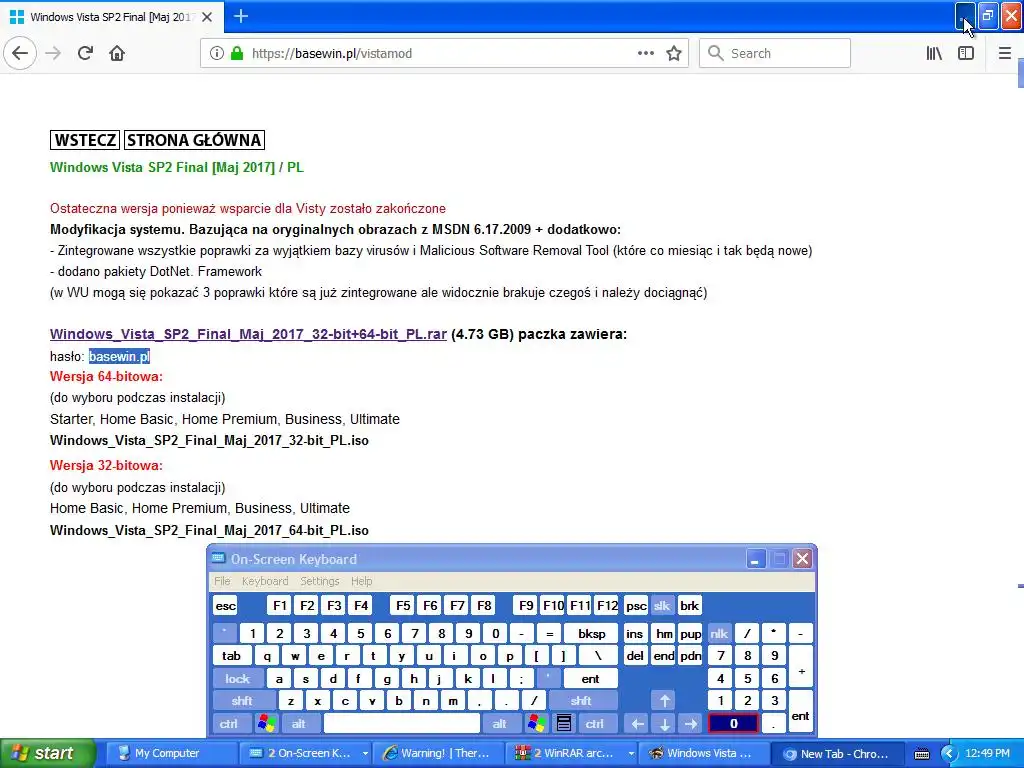Click the green padlock security icon

pyautogui.click(x=236, y=54)
